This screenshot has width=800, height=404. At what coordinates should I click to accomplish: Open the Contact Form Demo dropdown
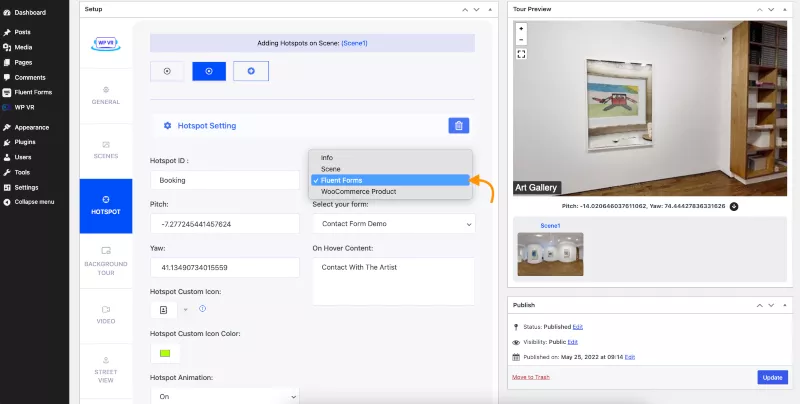pyautogui.click(x=393, y=224)
